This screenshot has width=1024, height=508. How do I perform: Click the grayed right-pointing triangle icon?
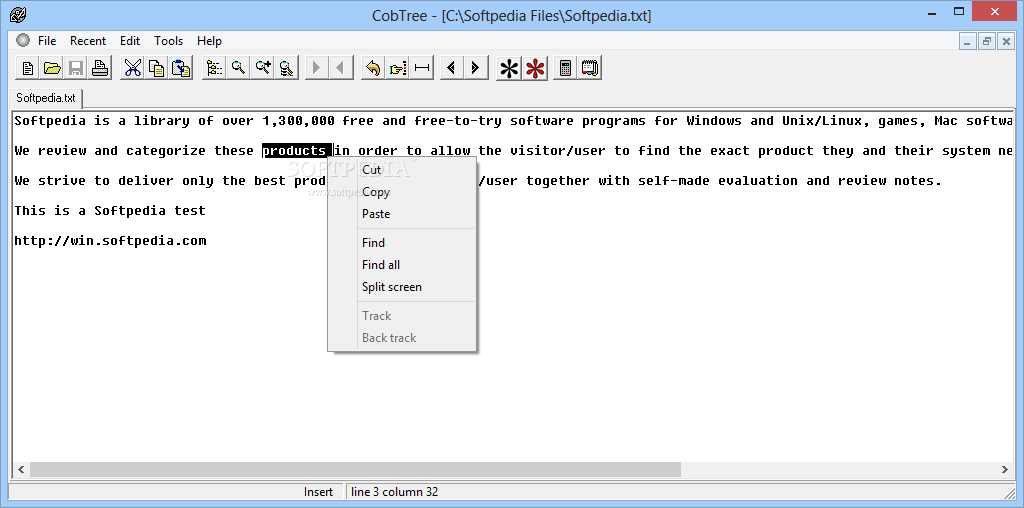317,68
